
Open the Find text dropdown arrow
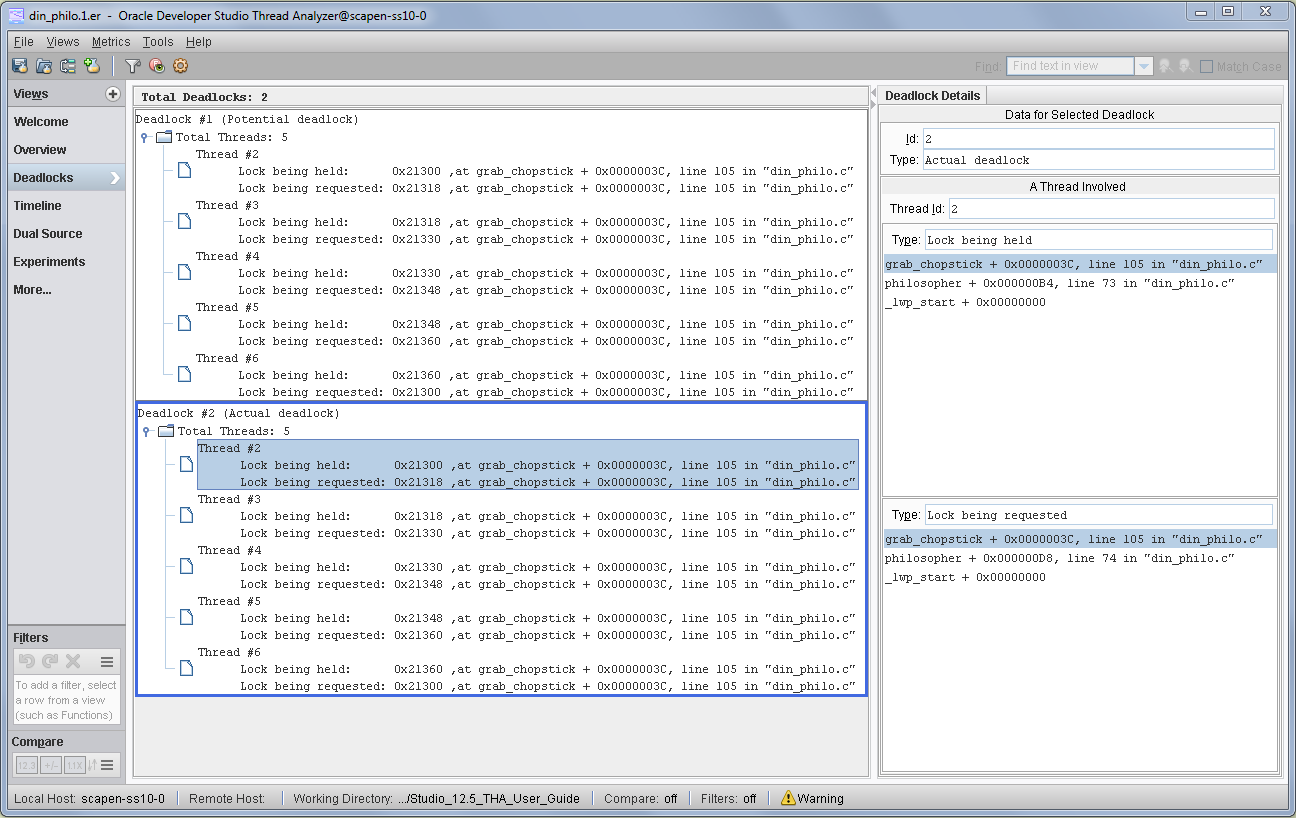[x=1144, y=66]
